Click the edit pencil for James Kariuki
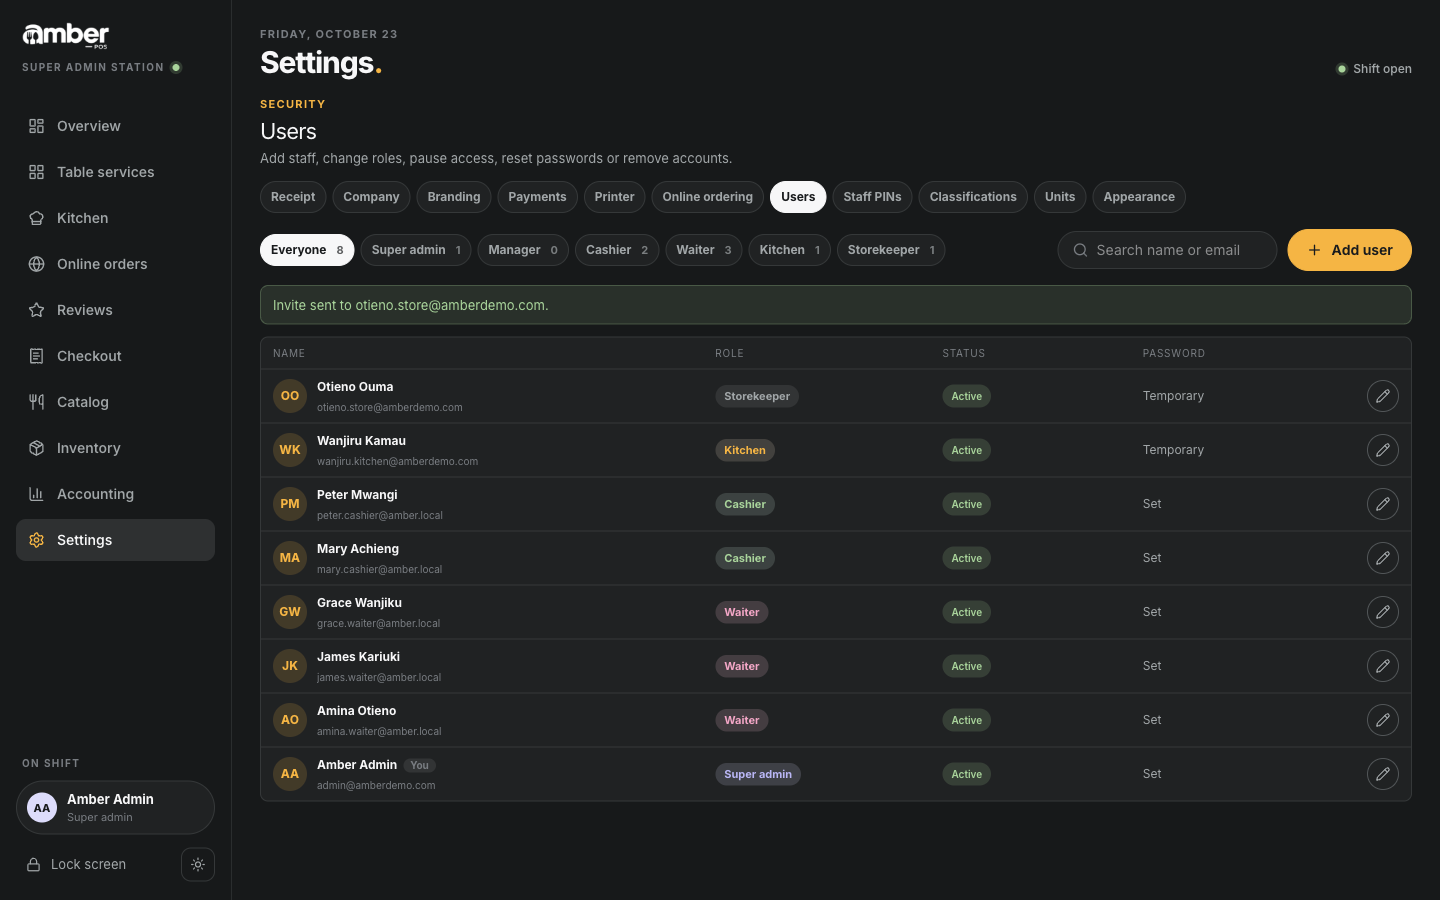Screen dimensions: 1440x900 point(1382,666)
